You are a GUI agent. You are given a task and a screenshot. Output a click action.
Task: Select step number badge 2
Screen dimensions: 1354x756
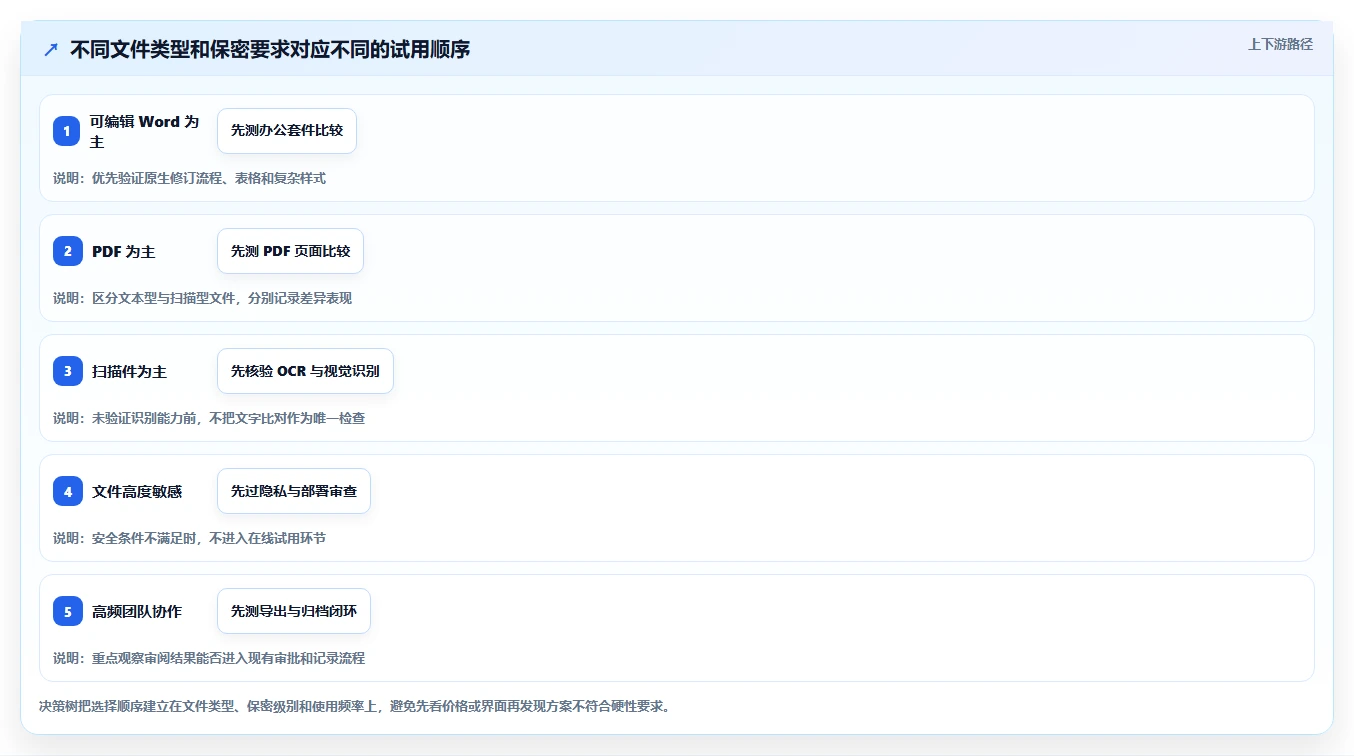coord(67,251)
